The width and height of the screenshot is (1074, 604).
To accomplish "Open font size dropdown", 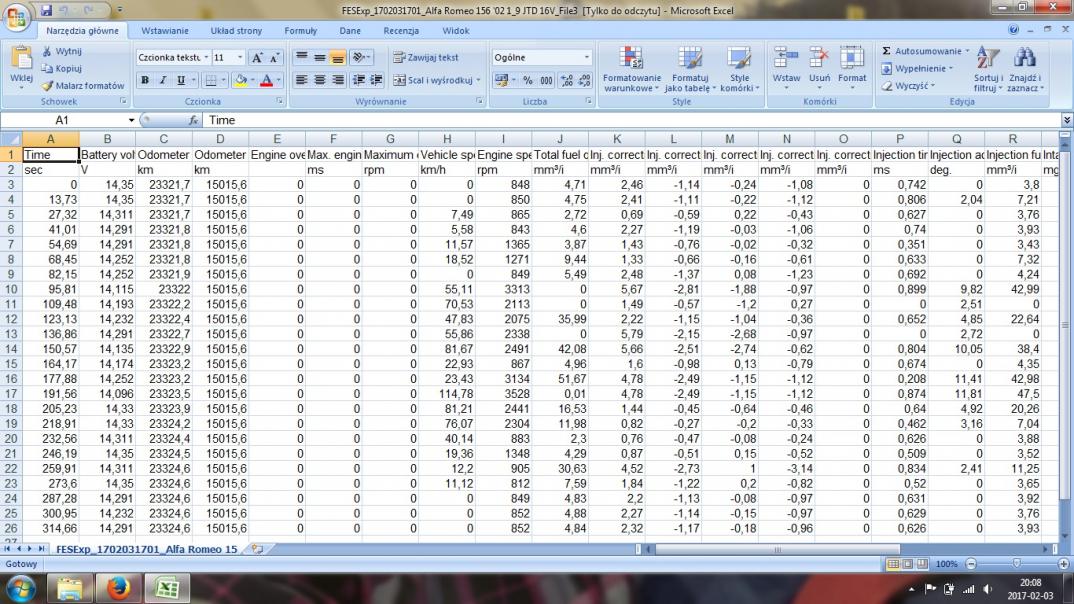I will coord(240,58).
